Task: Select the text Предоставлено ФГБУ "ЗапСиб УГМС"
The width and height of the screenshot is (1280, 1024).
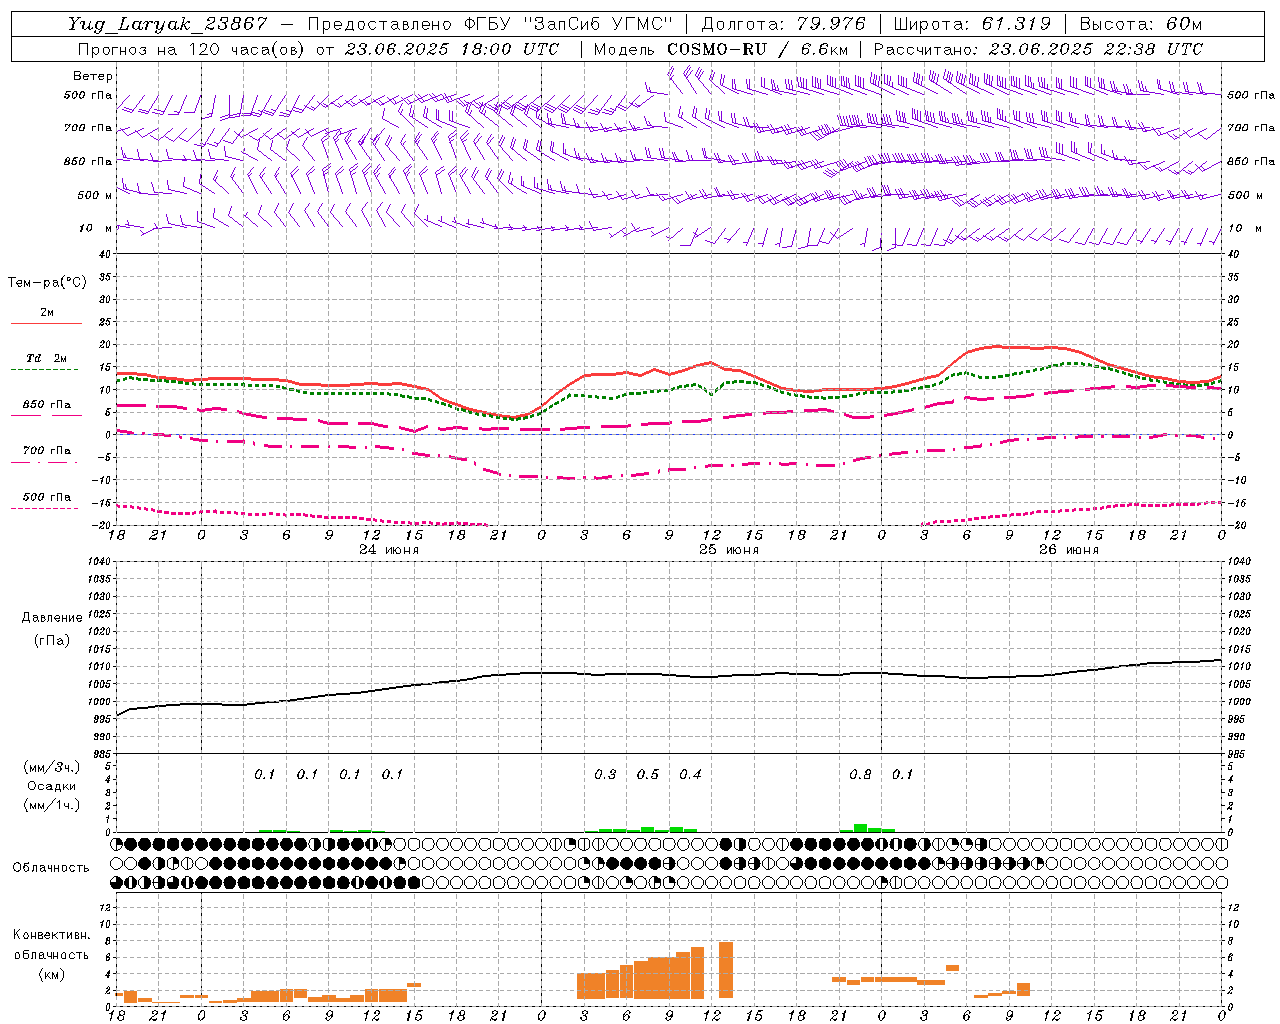Action: (x=491, y=24)
